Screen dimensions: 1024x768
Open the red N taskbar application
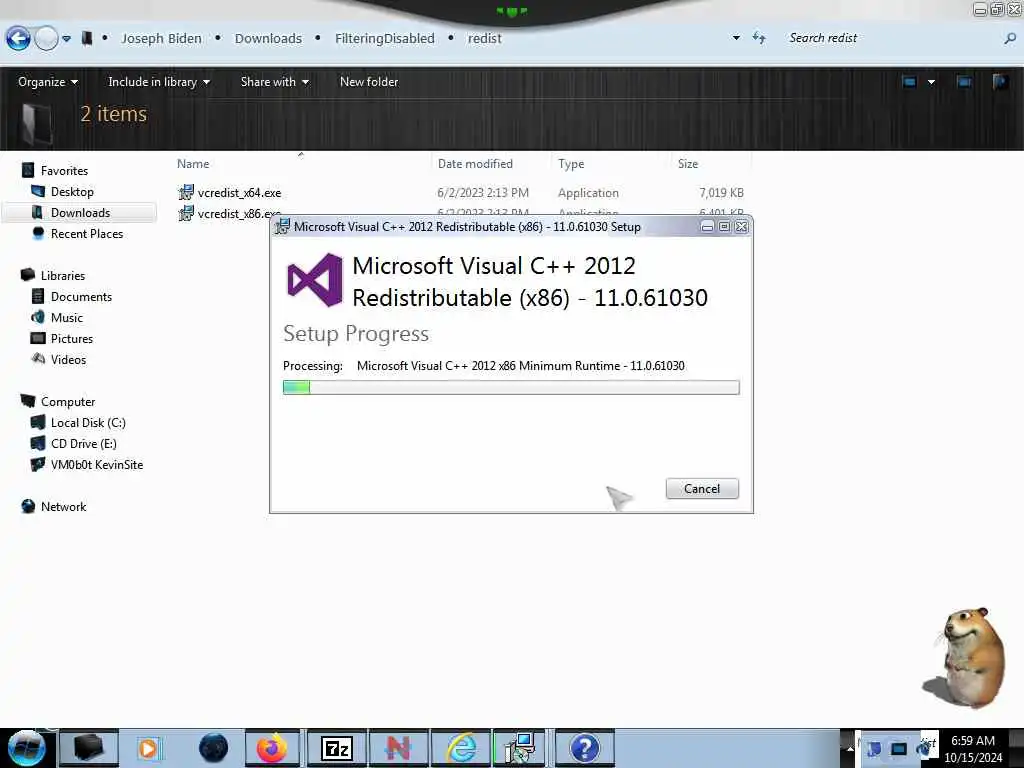(398, 748)
